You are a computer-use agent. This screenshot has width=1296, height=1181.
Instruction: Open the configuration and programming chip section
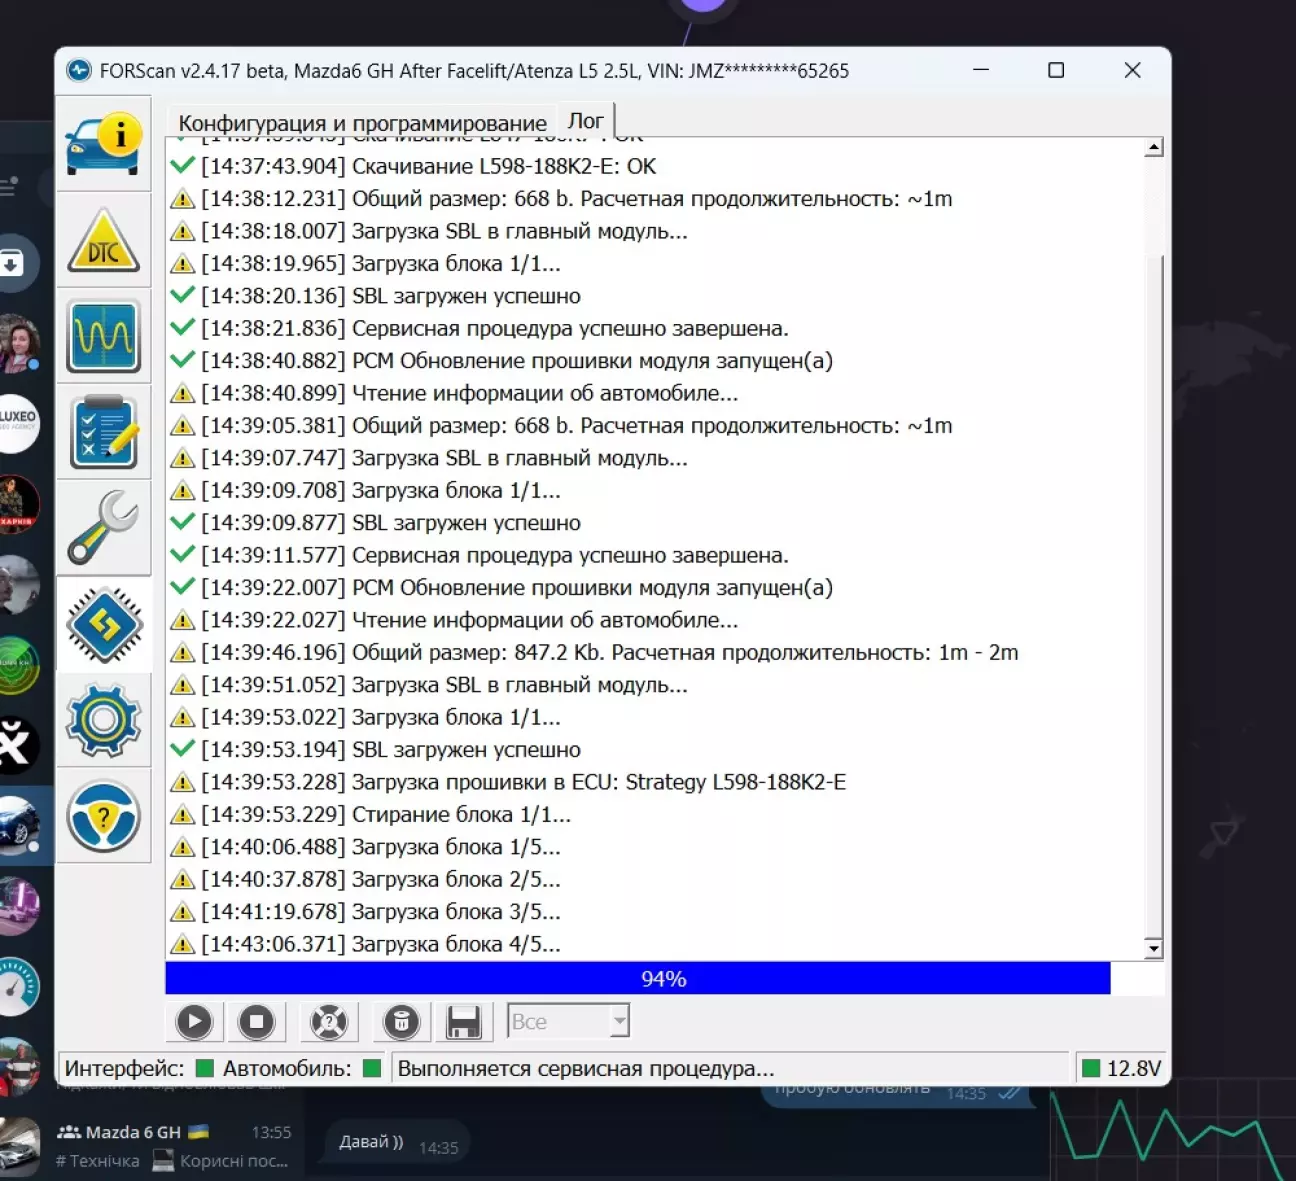[x=104, y=625]
